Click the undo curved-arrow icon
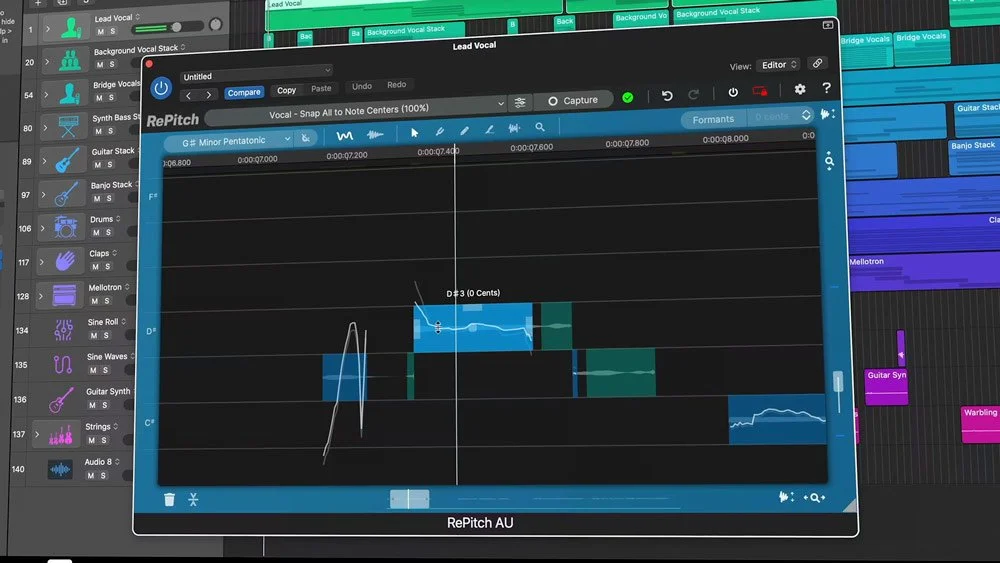The image size is (1000, 563). (x=667, y=96)
